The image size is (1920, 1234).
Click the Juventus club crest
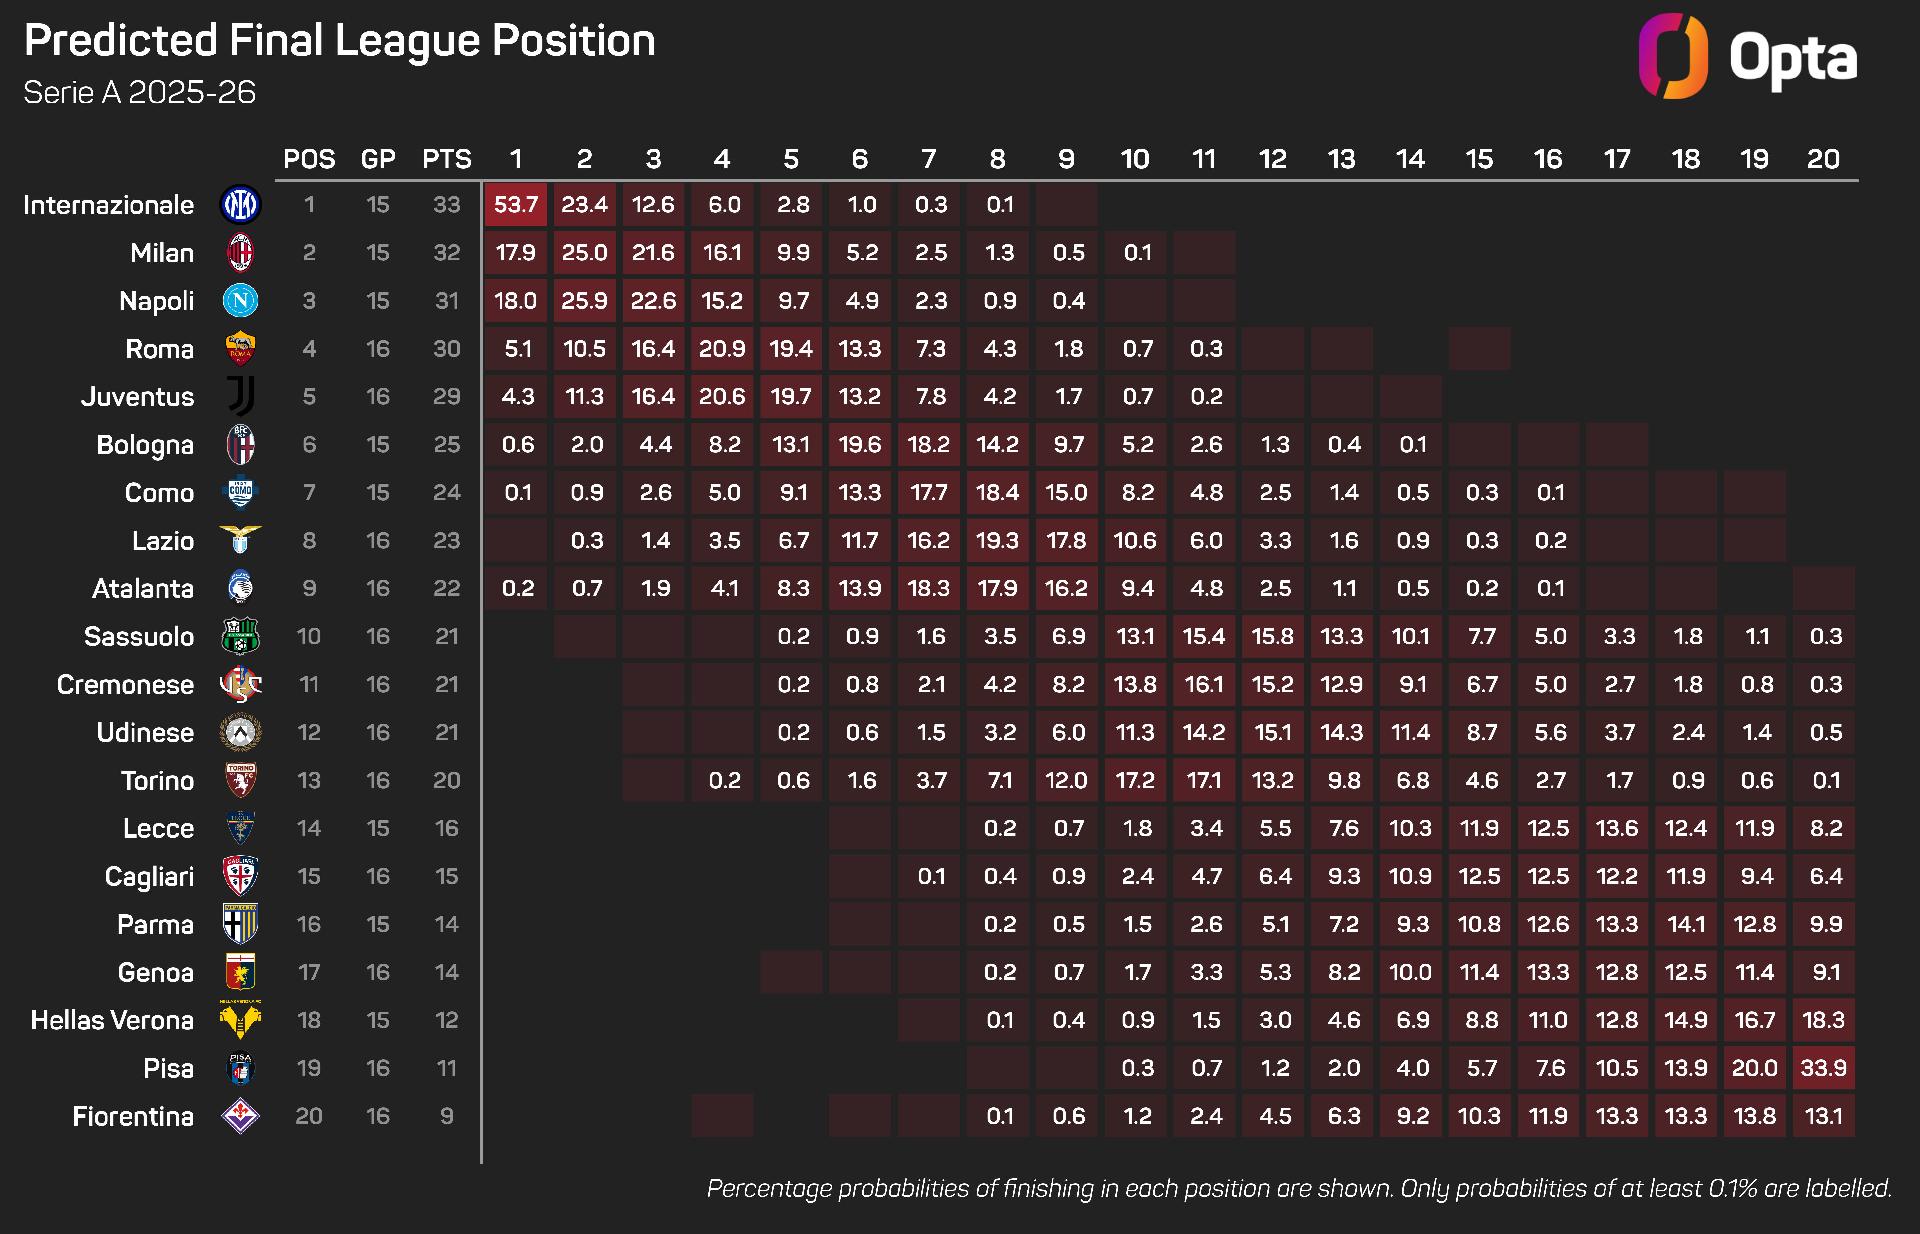(x=240, y=397)
